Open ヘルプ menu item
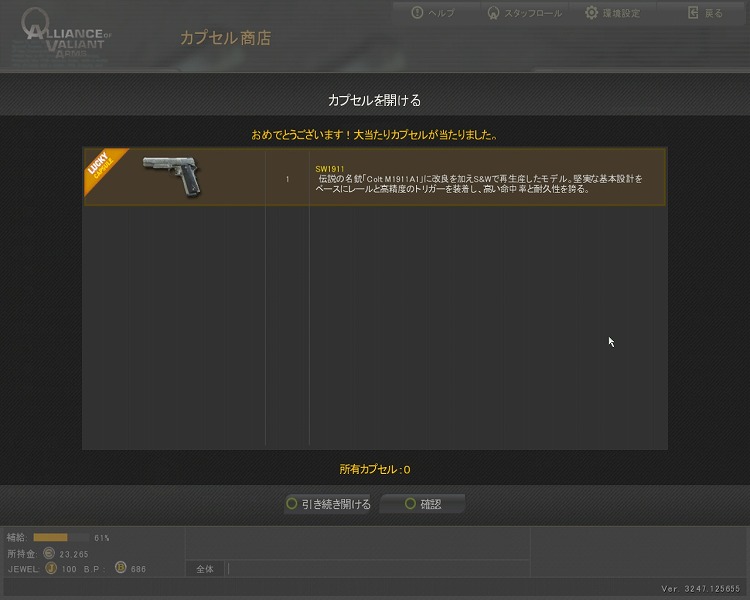Screen dimensions: 750x600 (441, 13)
